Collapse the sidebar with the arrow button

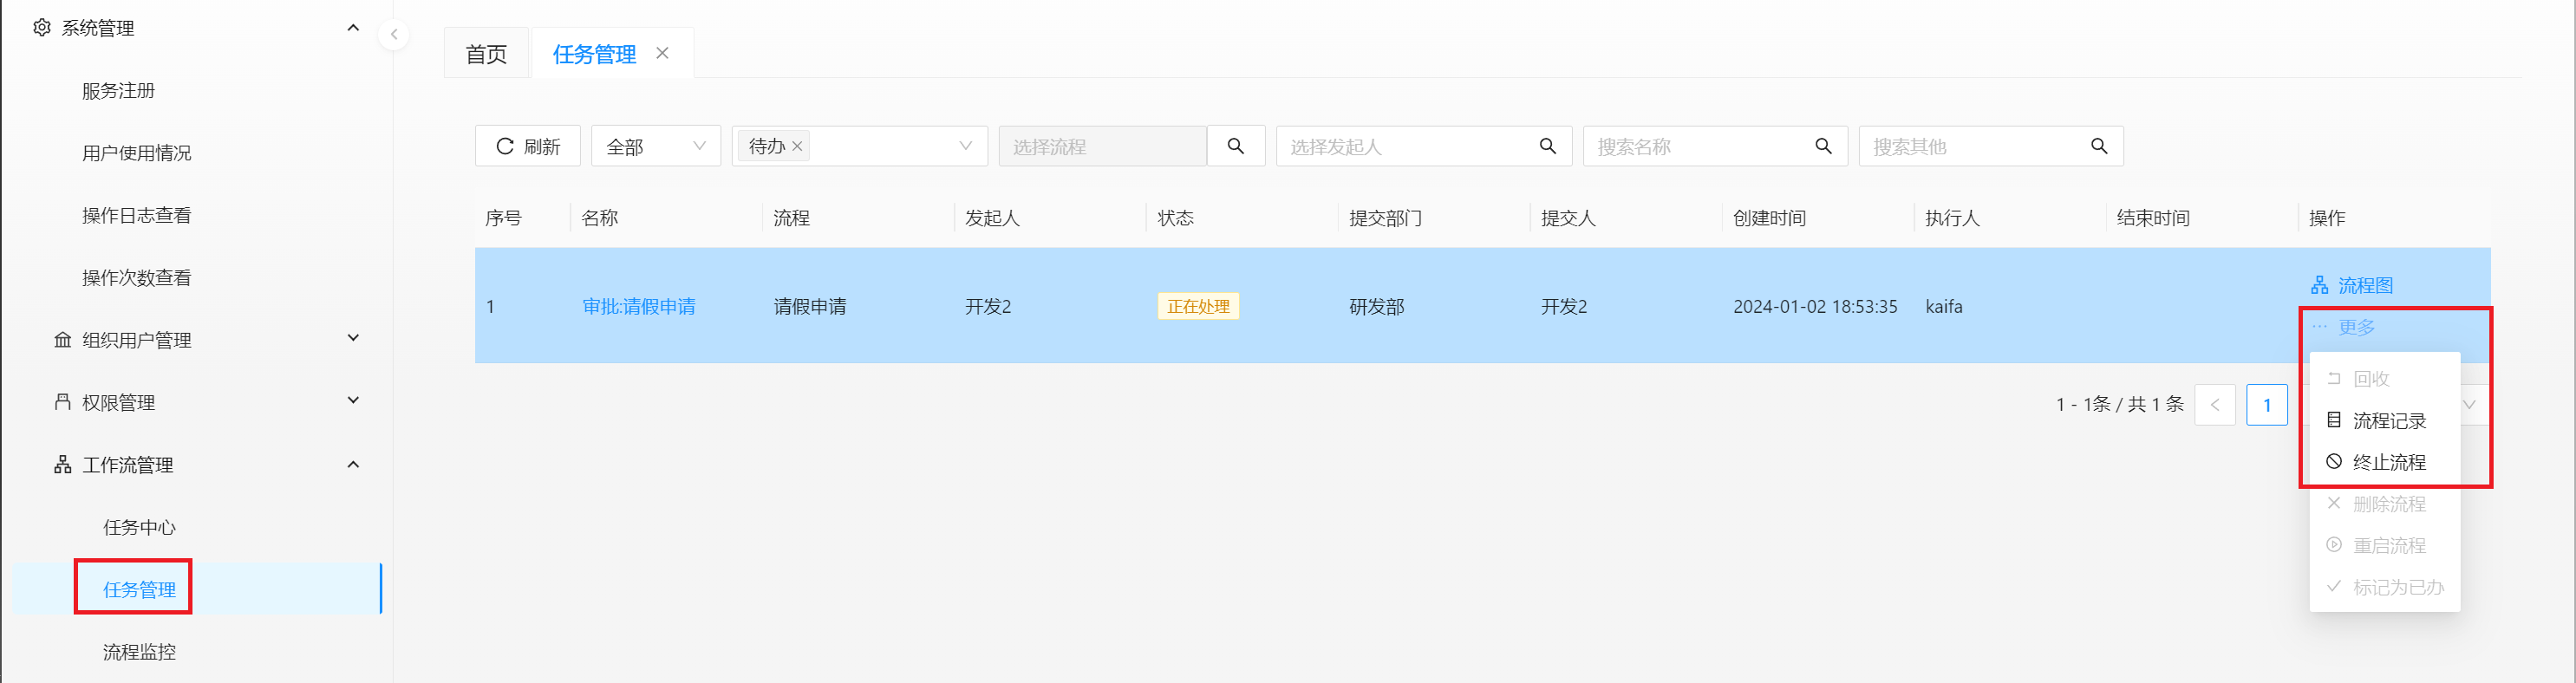394,35
